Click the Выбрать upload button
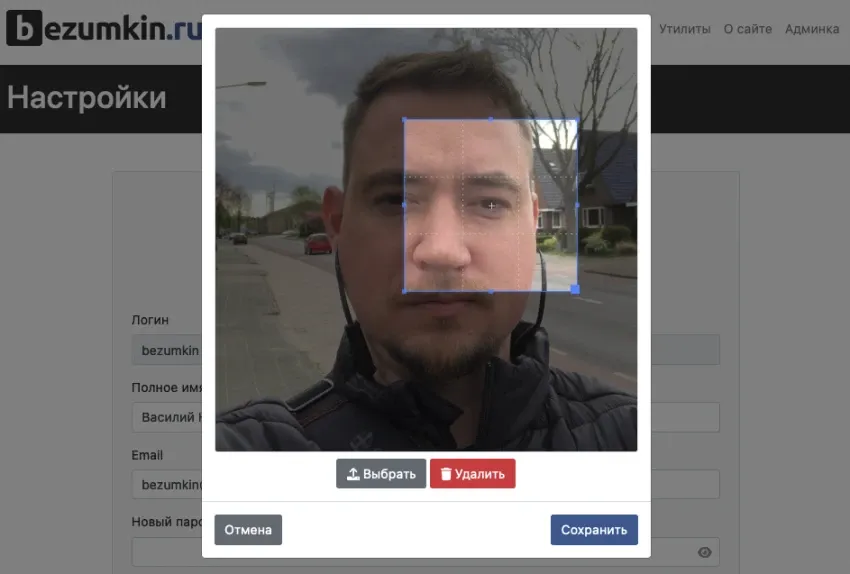The image size is (850, 574). point(381,474)
